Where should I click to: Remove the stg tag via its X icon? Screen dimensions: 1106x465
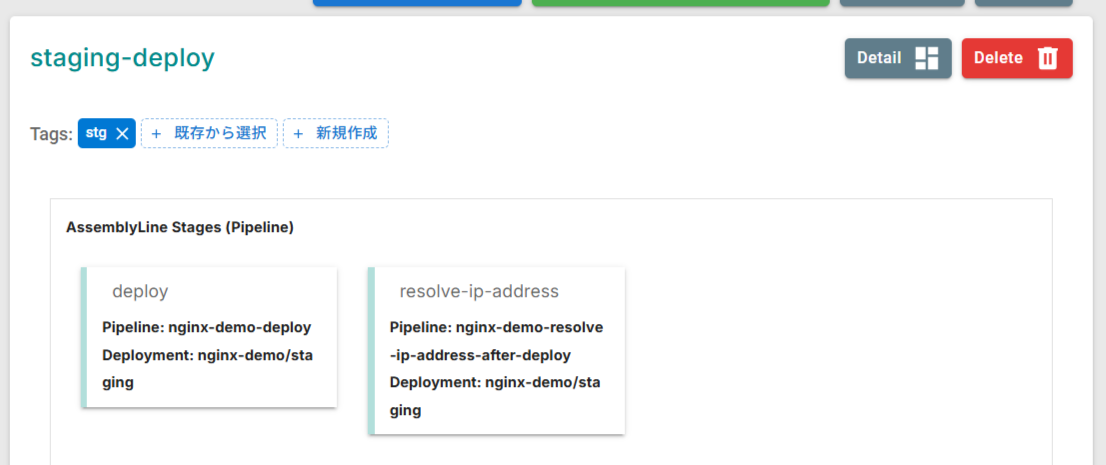coord(122,134)
